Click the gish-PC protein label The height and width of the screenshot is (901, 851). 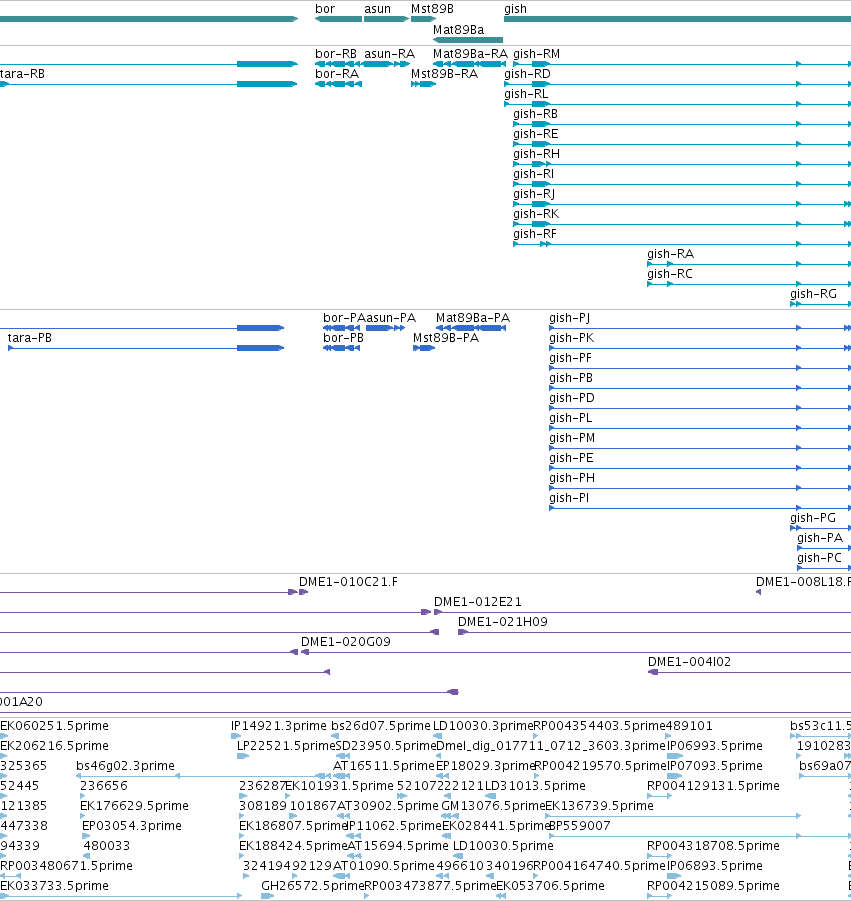819,558
